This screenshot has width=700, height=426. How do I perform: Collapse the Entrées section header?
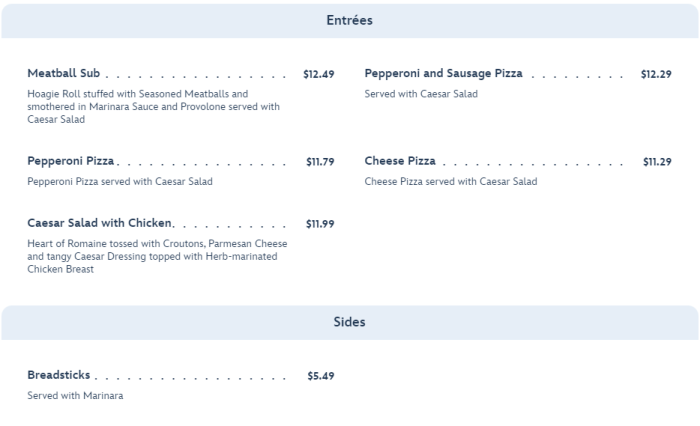(349, 21)
